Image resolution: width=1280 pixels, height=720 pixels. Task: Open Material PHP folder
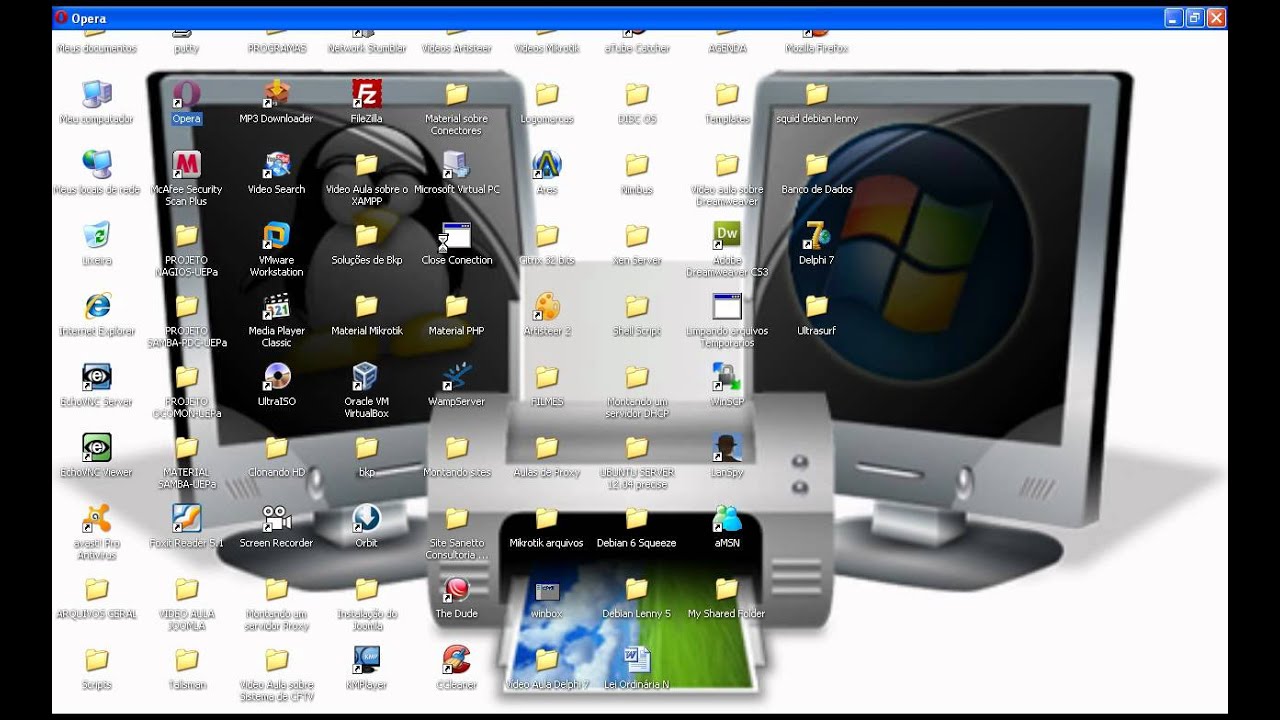coord(457,307)
